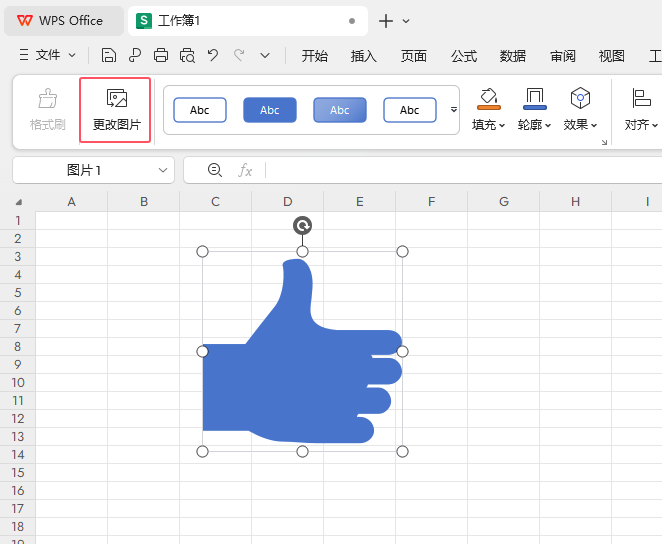
Task: Click the 对齐 align icon
Action: click(x=641, y=98)
